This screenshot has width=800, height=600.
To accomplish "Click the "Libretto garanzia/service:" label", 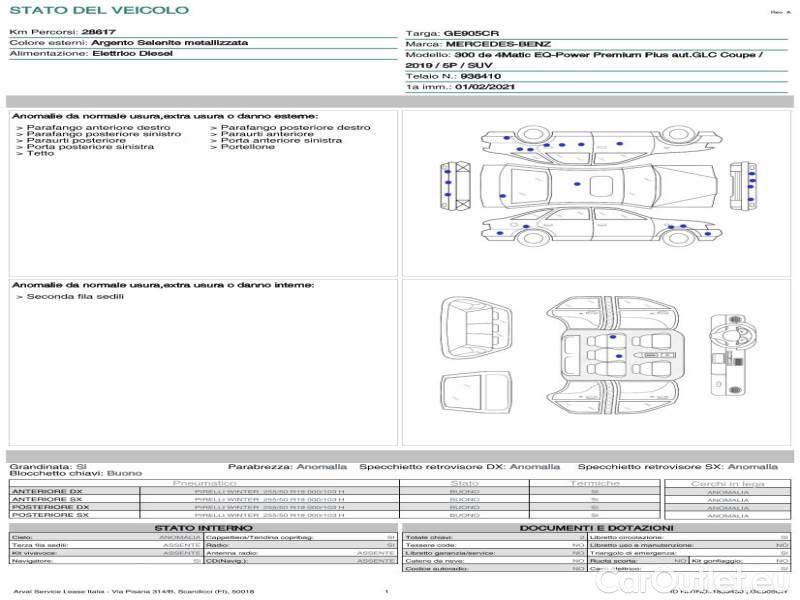I will (450, 553).
